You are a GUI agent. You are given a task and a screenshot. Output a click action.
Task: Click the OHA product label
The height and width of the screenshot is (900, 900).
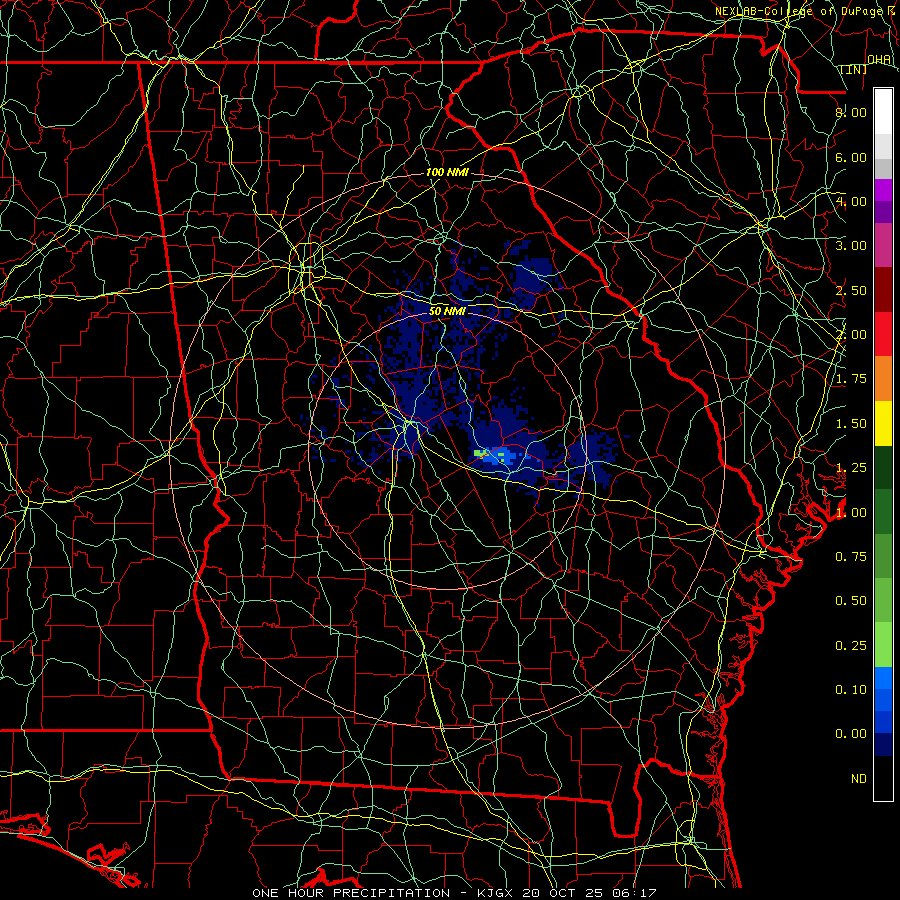pyautogui.click(x=879, y=59)
